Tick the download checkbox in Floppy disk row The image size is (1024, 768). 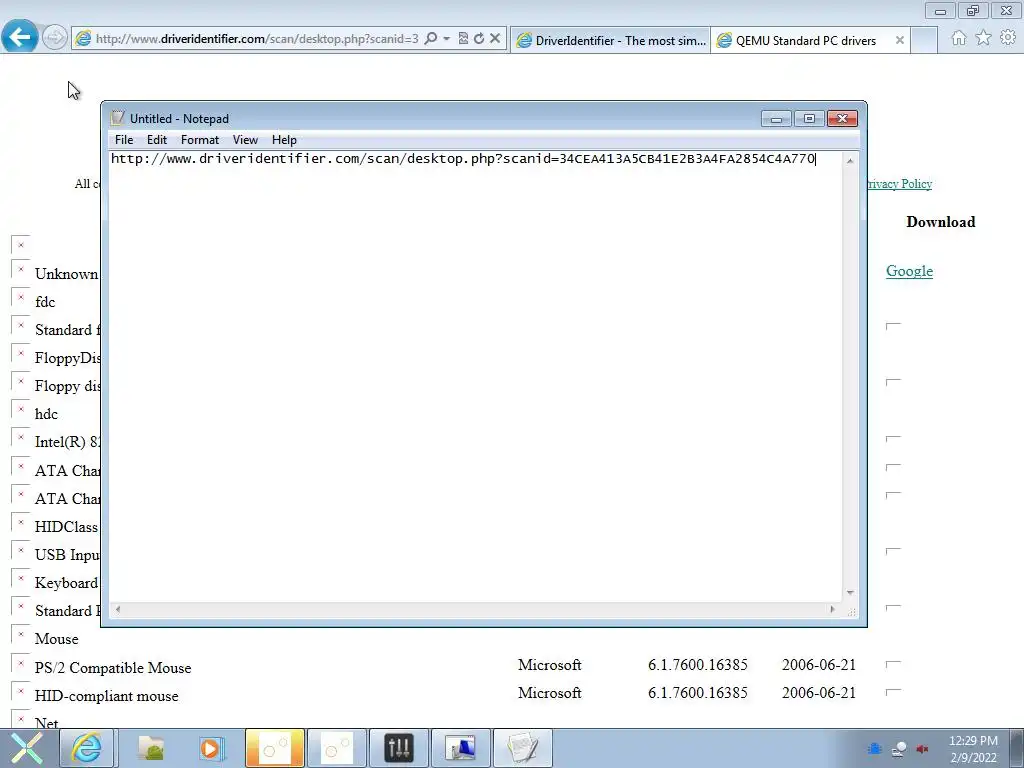point(893,382)
